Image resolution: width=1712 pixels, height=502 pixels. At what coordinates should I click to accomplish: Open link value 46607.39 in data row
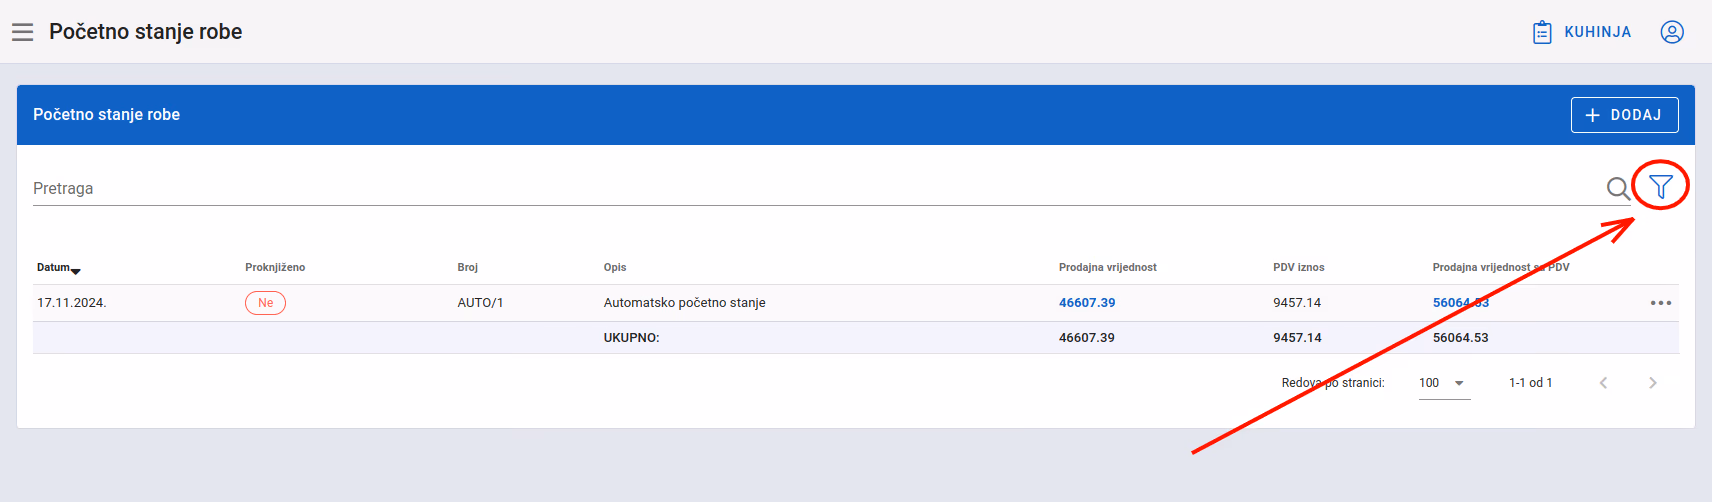pyautogui.click(x=1087, y=303)
